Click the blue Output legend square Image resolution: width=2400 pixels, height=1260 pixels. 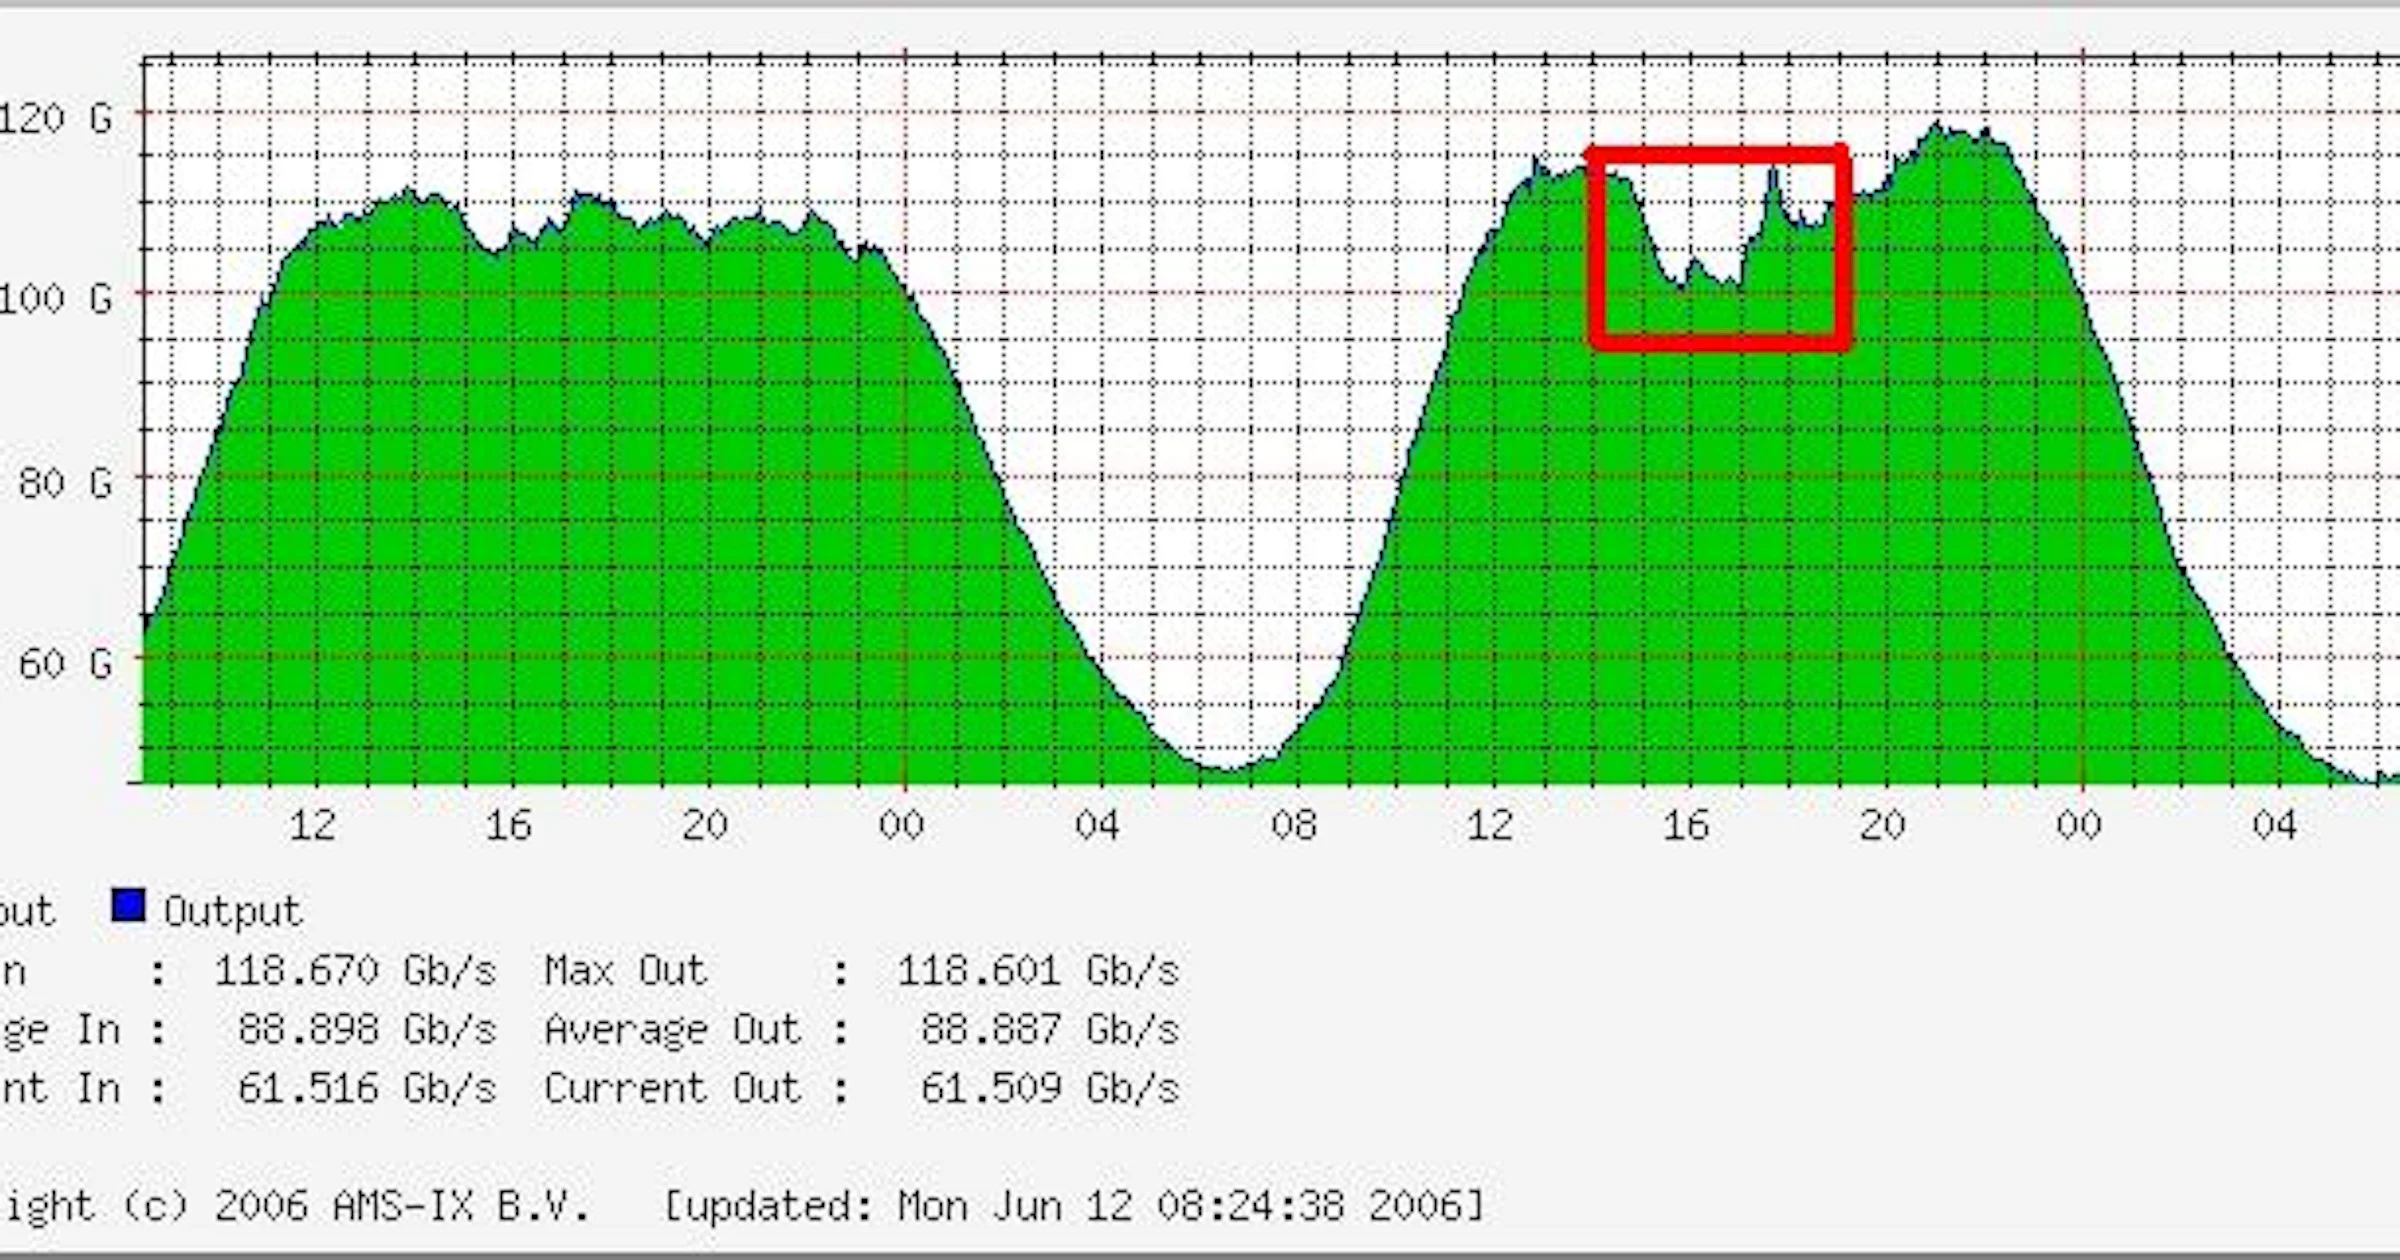click(128, 906)
